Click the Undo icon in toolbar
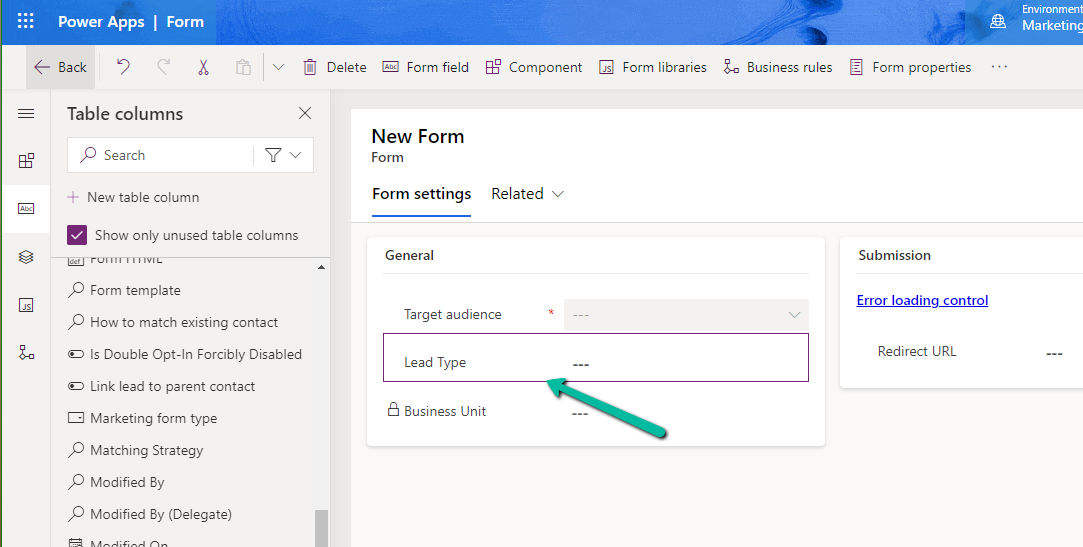The height and width of the screenshot is (547, 1083). pyautogui.click(x=123, y=67)
